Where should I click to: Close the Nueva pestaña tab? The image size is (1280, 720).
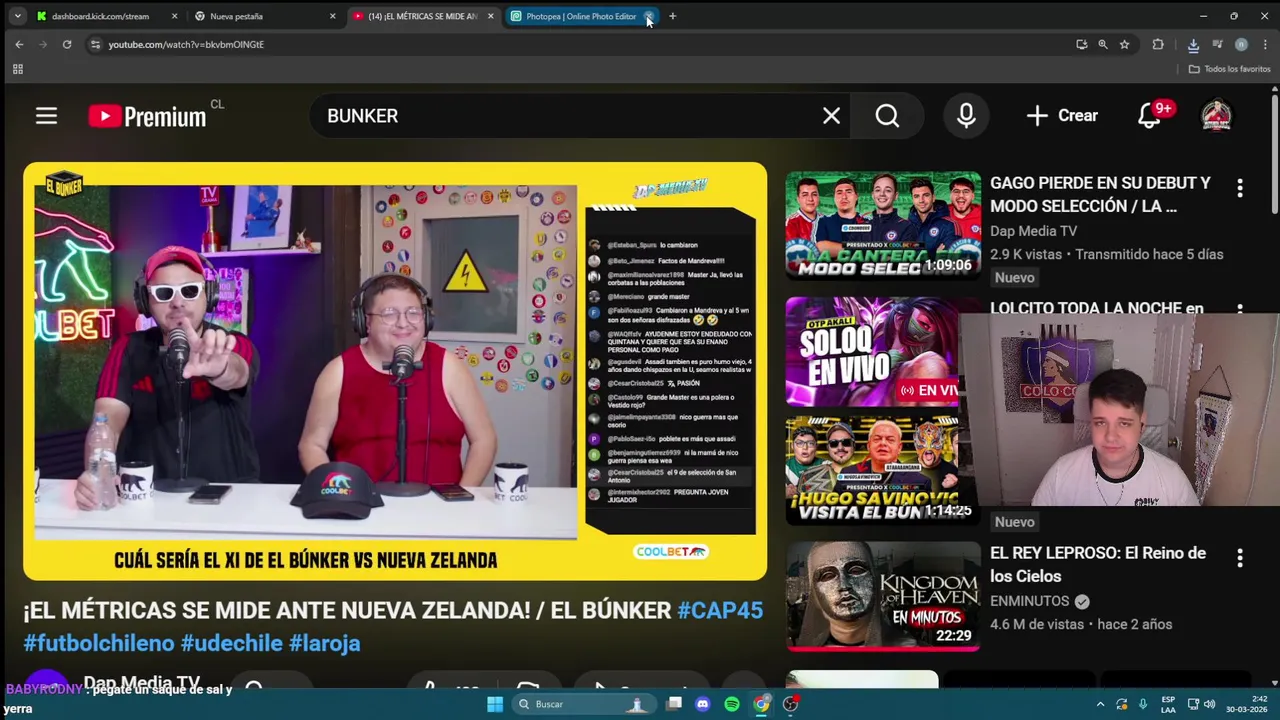[332, 16]
